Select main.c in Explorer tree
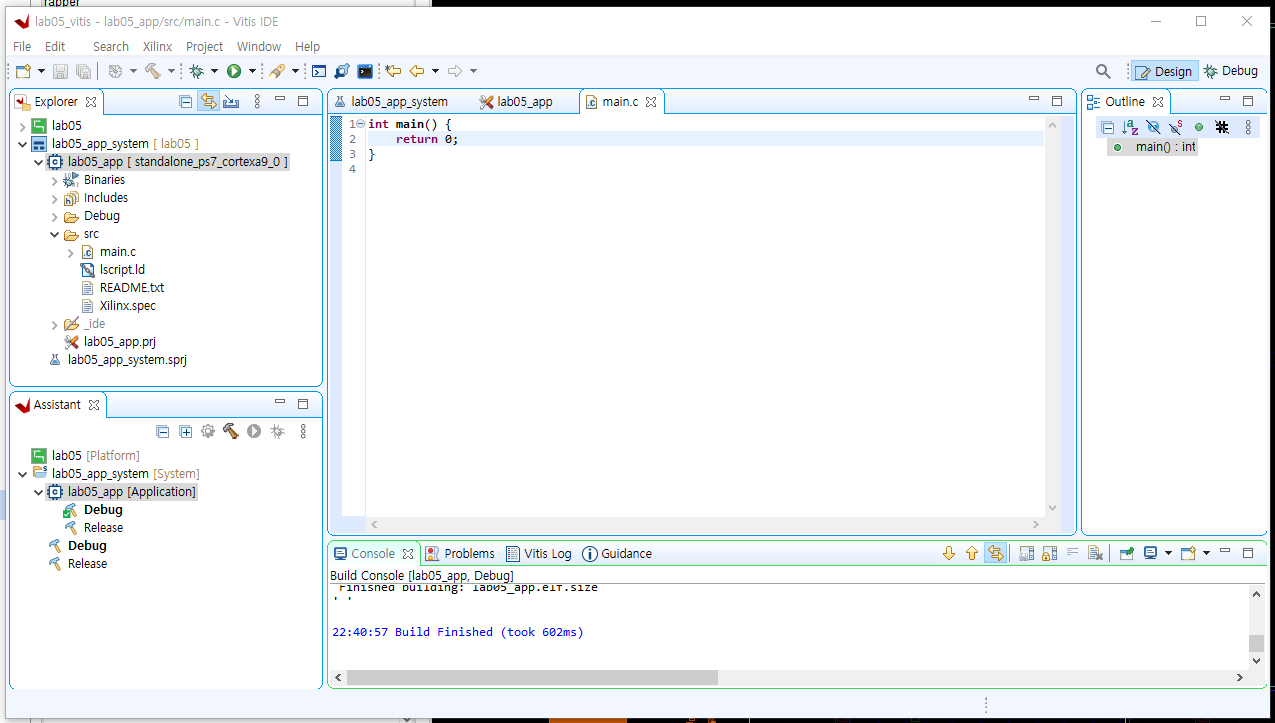 [118, 252]
